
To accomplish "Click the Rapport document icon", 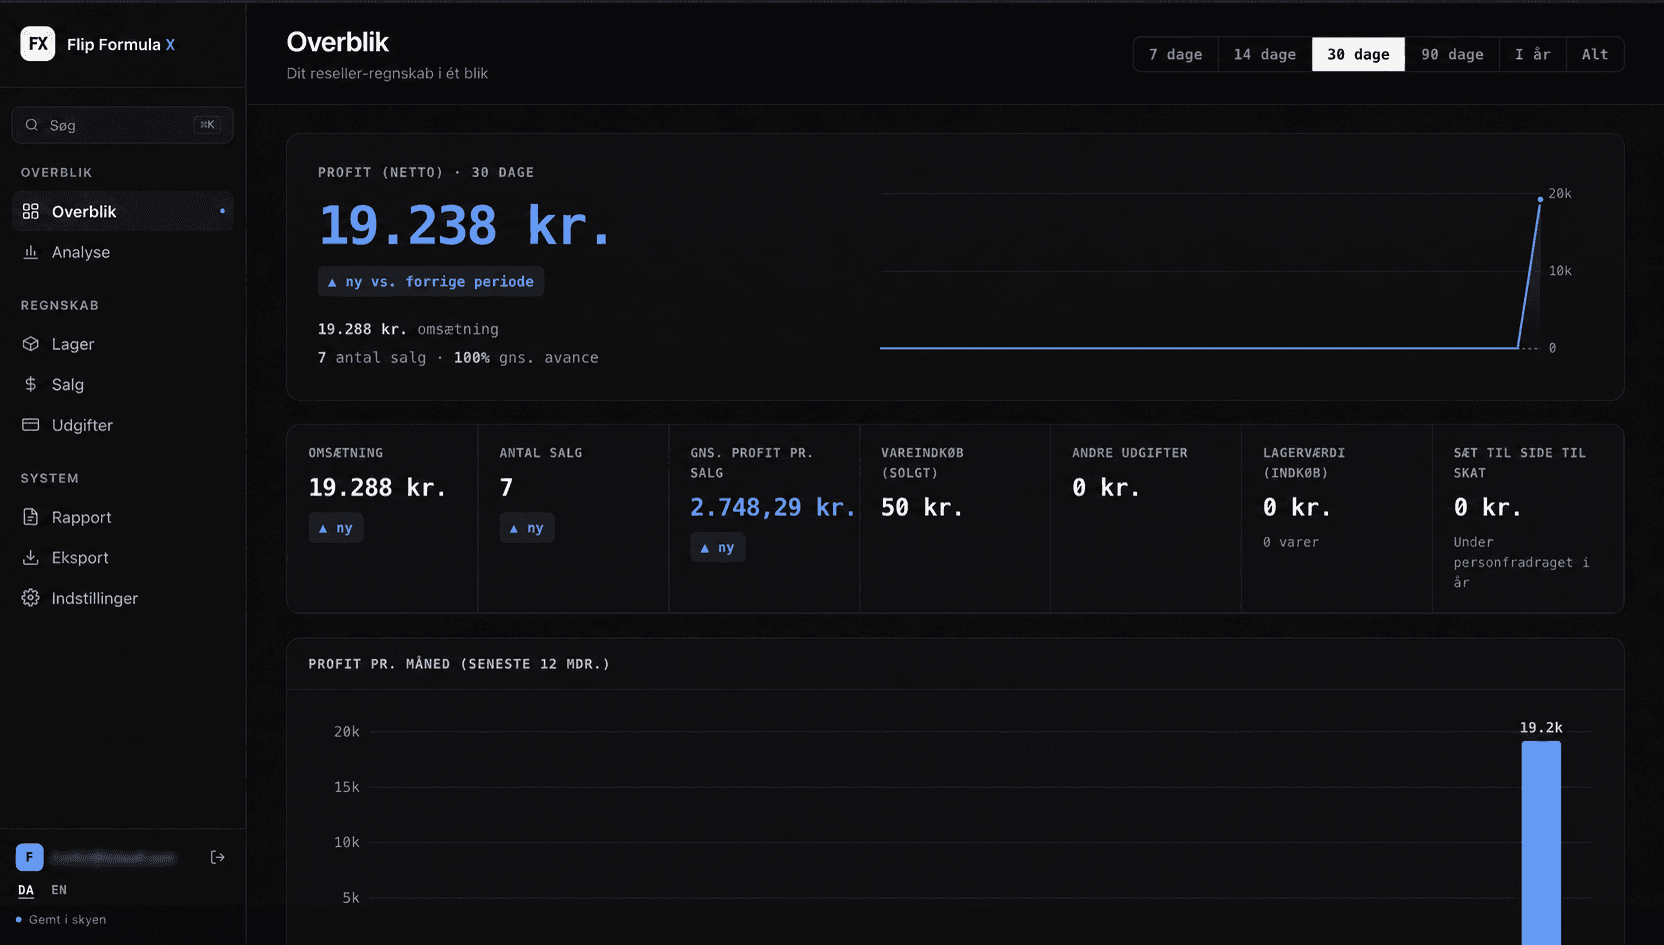I will tap(31, 517).
